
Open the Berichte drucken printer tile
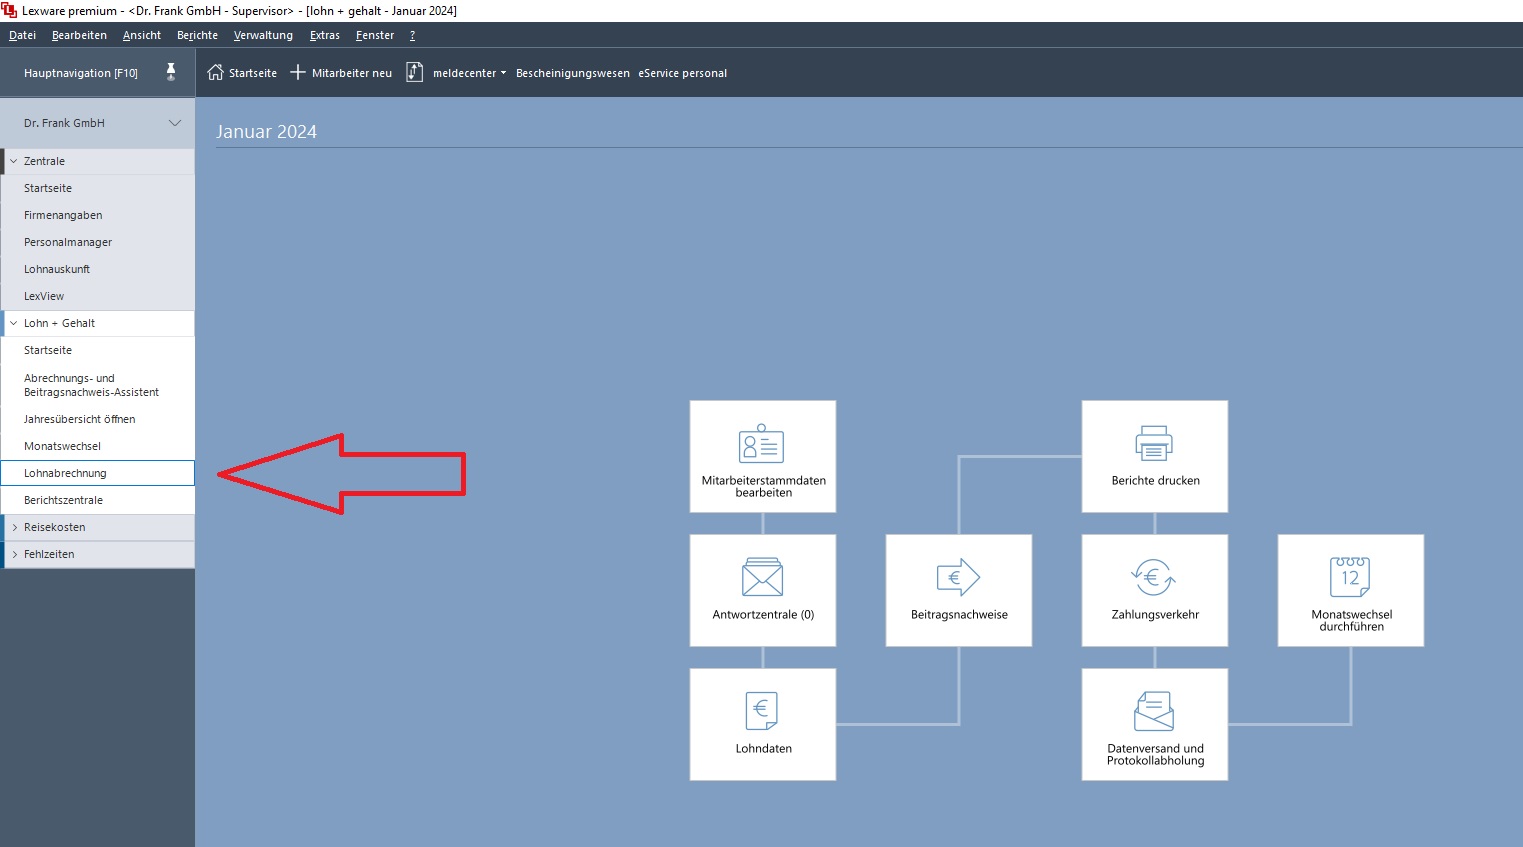point(1155,457)
